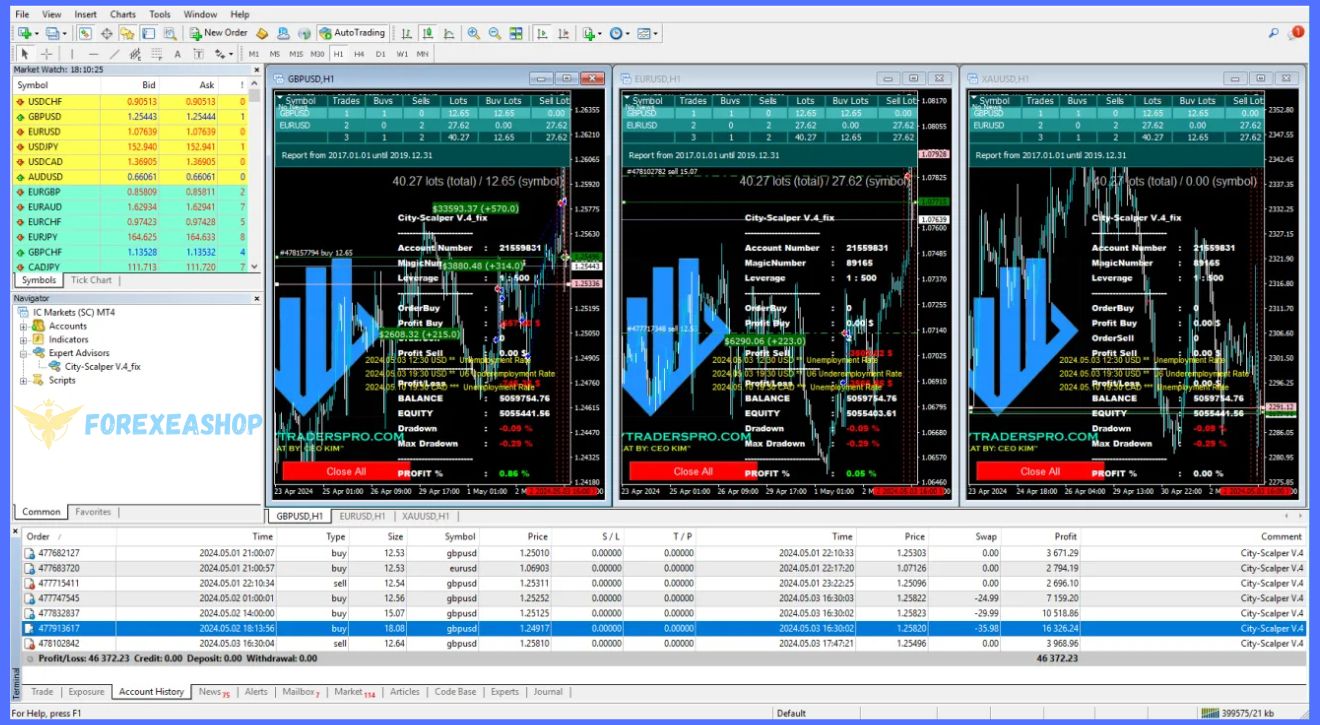Toggle the Market Watch panel icon
Screen dimensions: 1320x725
(x=86, y=33)
